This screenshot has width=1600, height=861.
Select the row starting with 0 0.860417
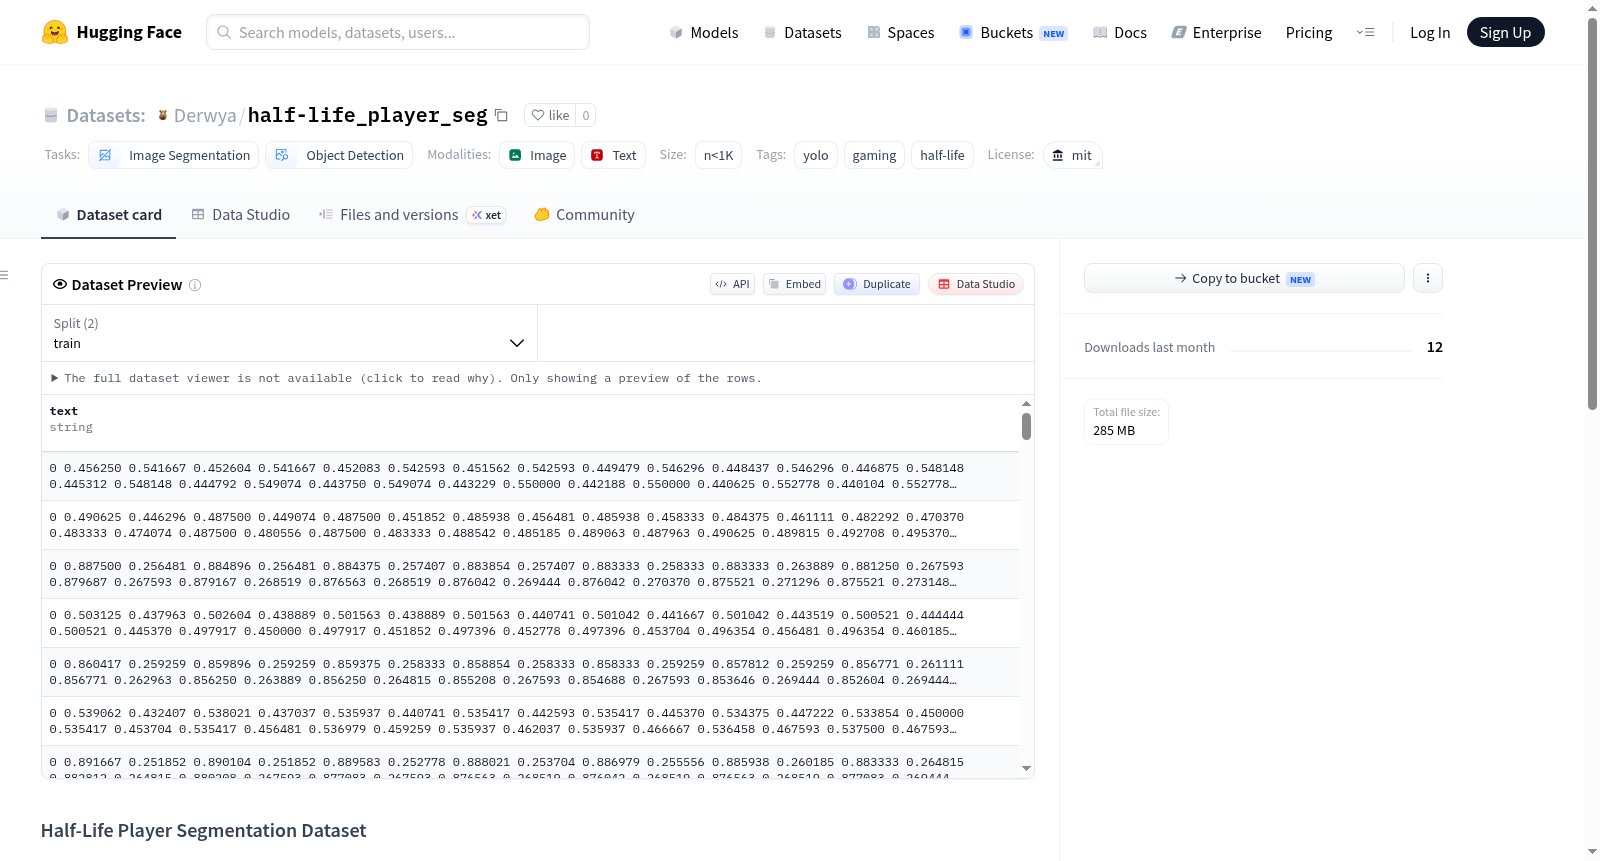pos(530,672)
